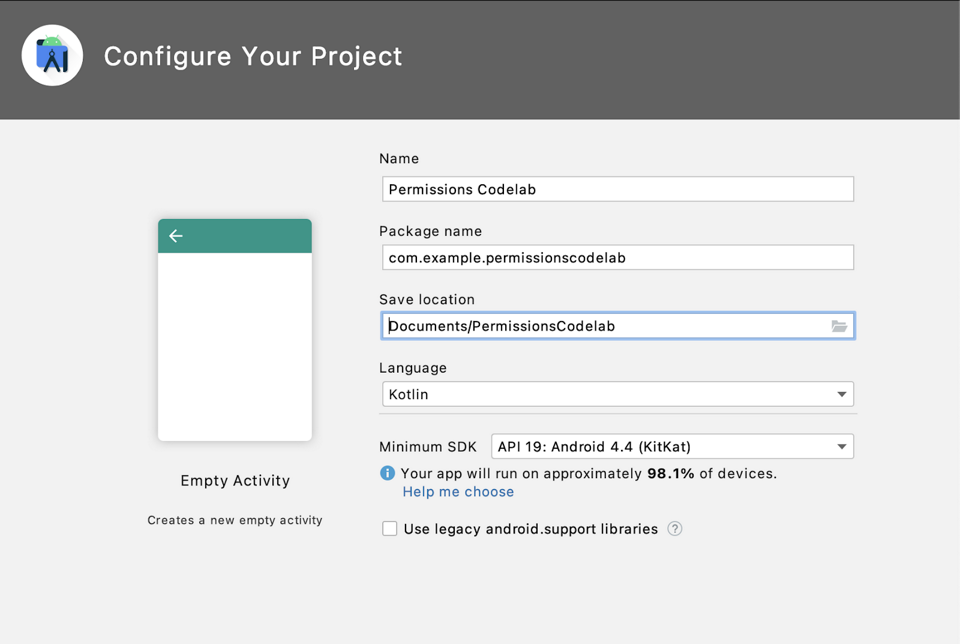Focus the Permissions Codelab name field
960x644 pixels.
click(x=618, y=189)
